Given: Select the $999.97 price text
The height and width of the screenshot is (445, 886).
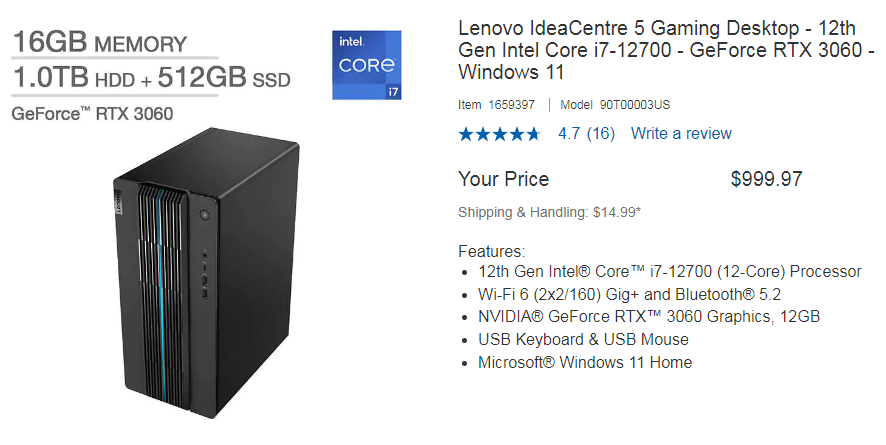Looking at the screenshot, I should pyautogui.click(x=766, y=179).
